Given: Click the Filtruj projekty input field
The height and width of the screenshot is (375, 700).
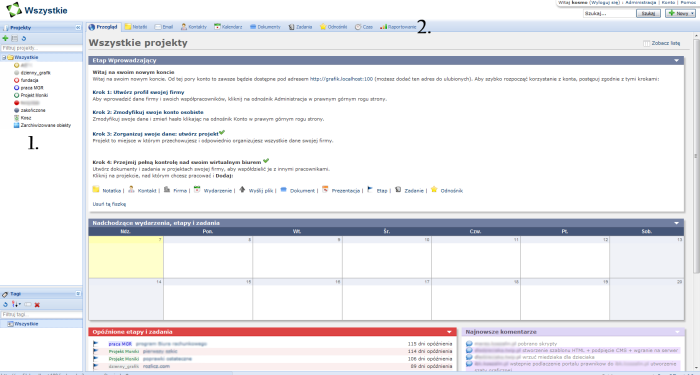Looking at the screenshot, I should 42,48.
